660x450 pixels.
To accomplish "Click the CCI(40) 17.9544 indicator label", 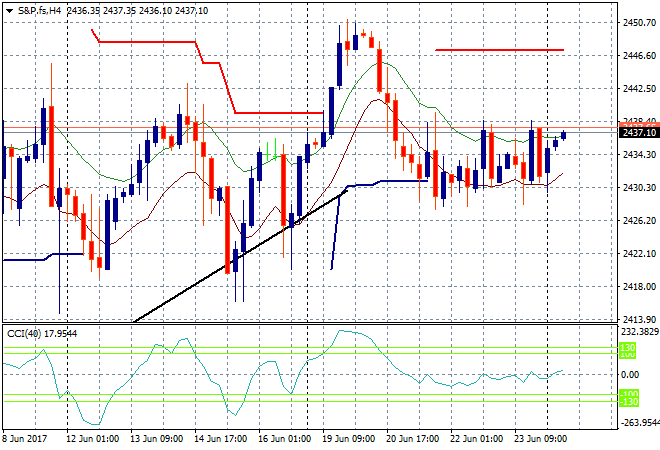I will (42, 334).
